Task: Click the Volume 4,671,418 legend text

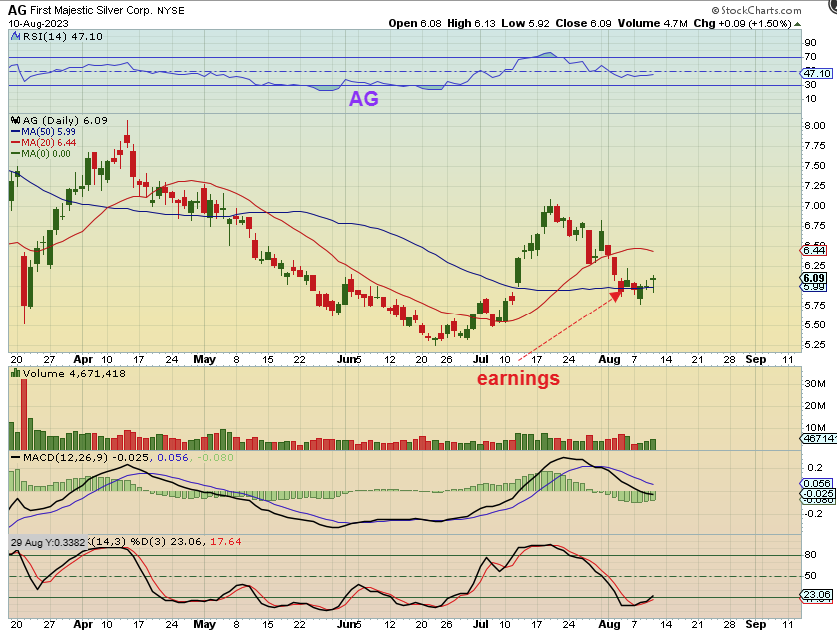Action: point(74,373)
